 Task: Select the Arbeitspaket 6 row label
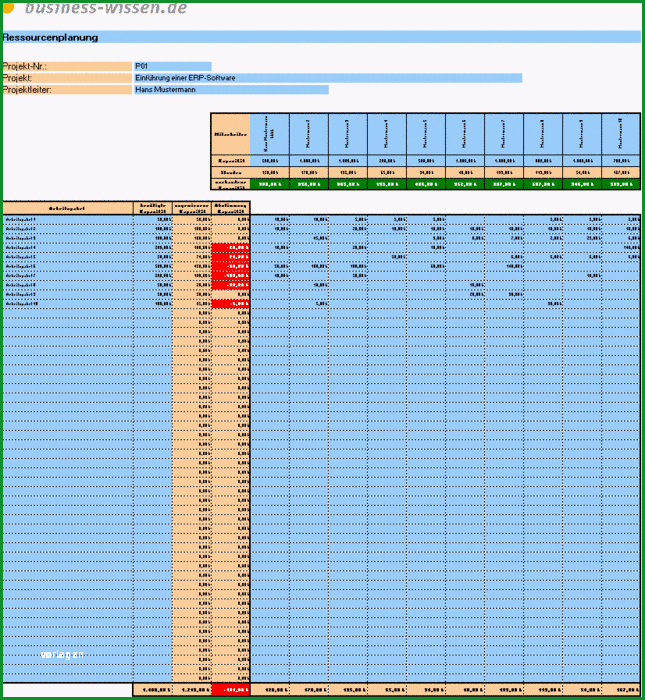[68, 266]
